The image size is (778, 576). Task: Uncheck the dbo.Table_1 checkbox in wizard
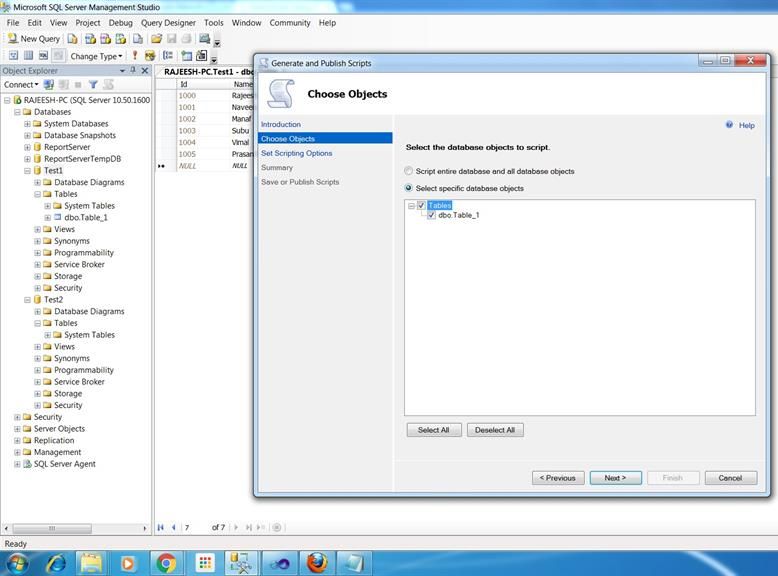coord(431,215)
